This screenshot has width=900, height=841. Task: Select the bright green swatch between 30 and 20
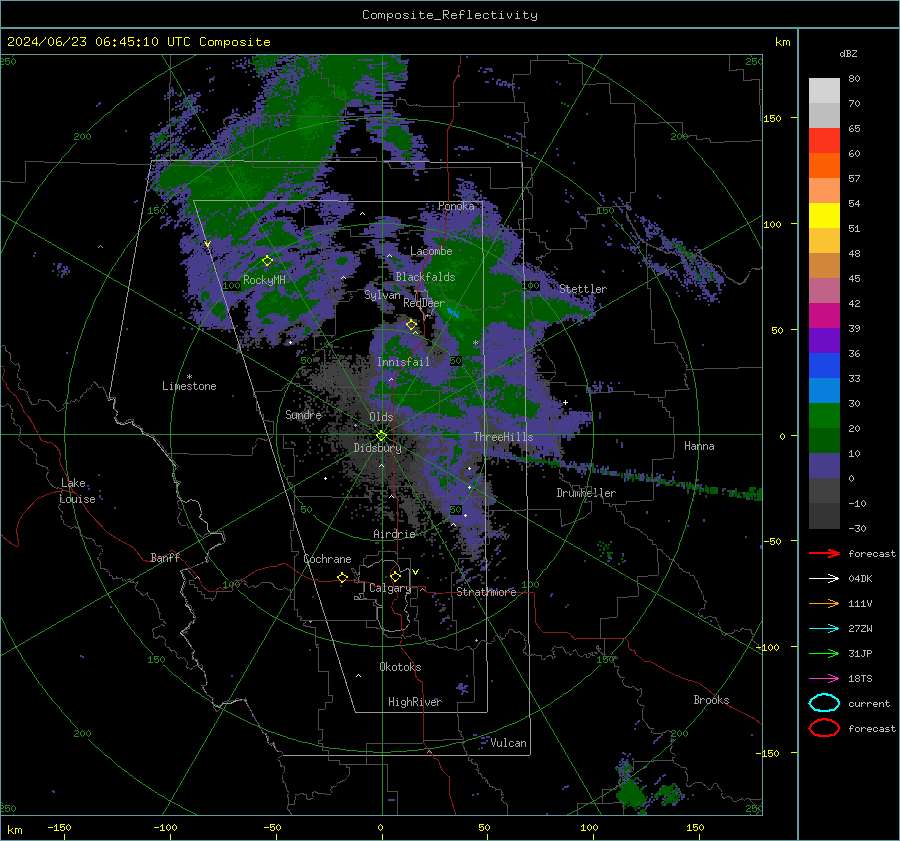click(824, 415)
